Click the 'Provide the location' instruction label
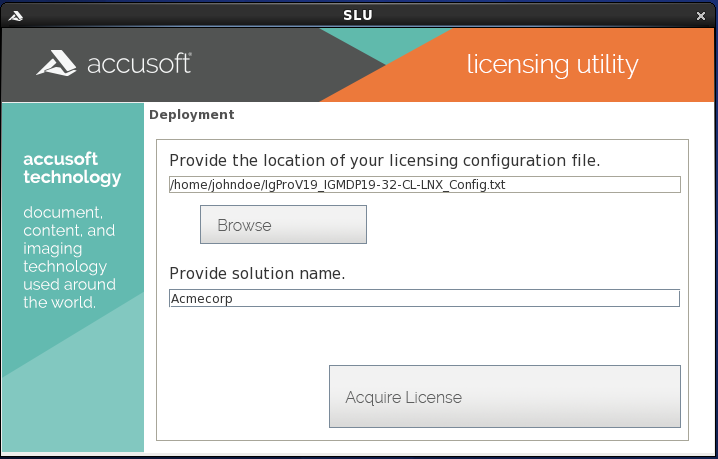Screen dimensions: 718x459 [x=384, y=160]
